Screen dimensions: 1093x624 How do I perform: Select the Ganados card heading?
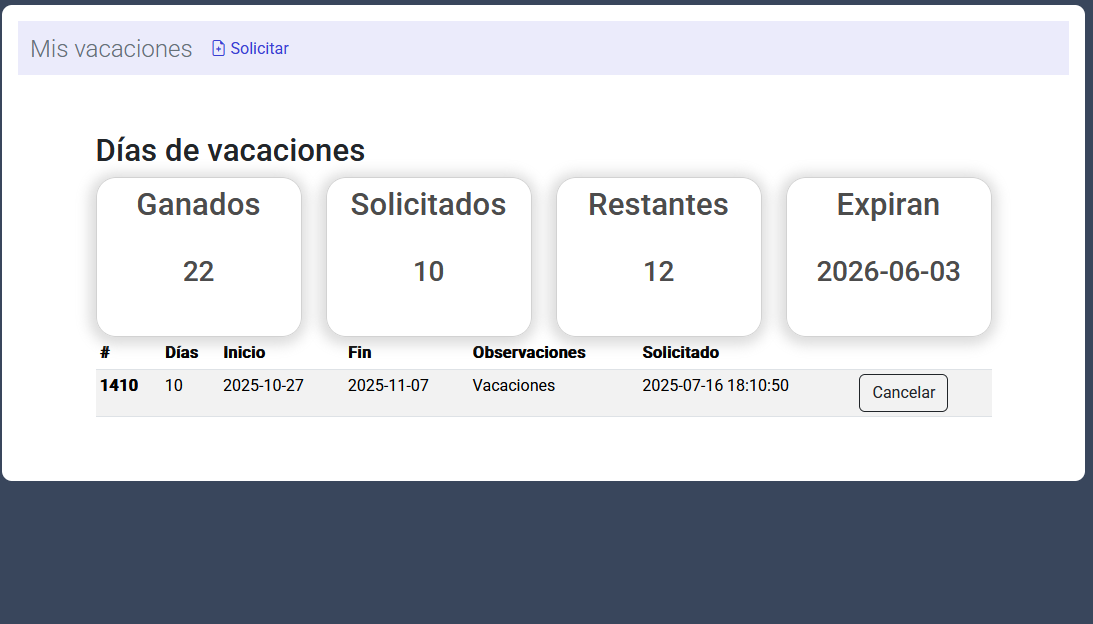[198, 204]
